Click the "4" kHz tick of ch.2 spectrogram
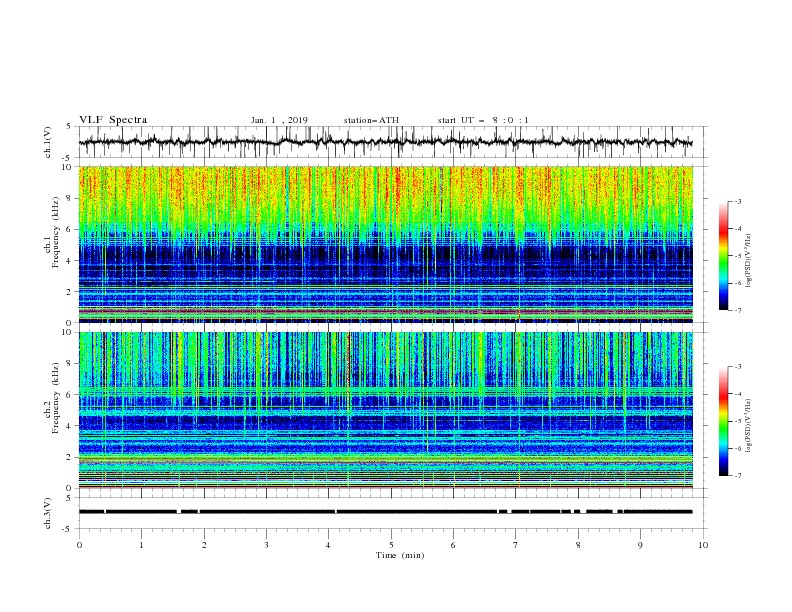Viewport: 792px width, 612px height. (x=70, y=426)
